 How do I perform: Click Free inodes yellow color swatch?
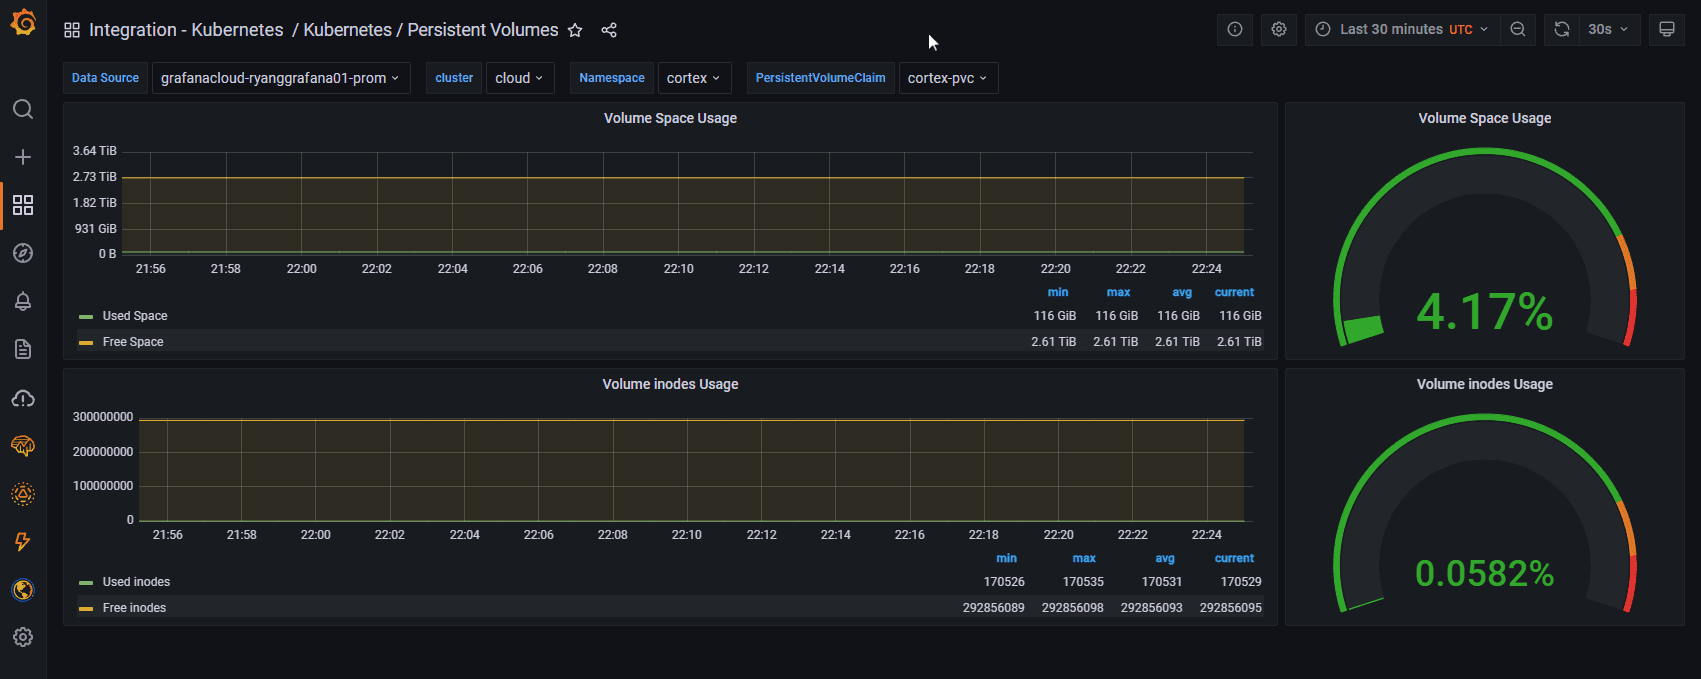pos(86,608)
